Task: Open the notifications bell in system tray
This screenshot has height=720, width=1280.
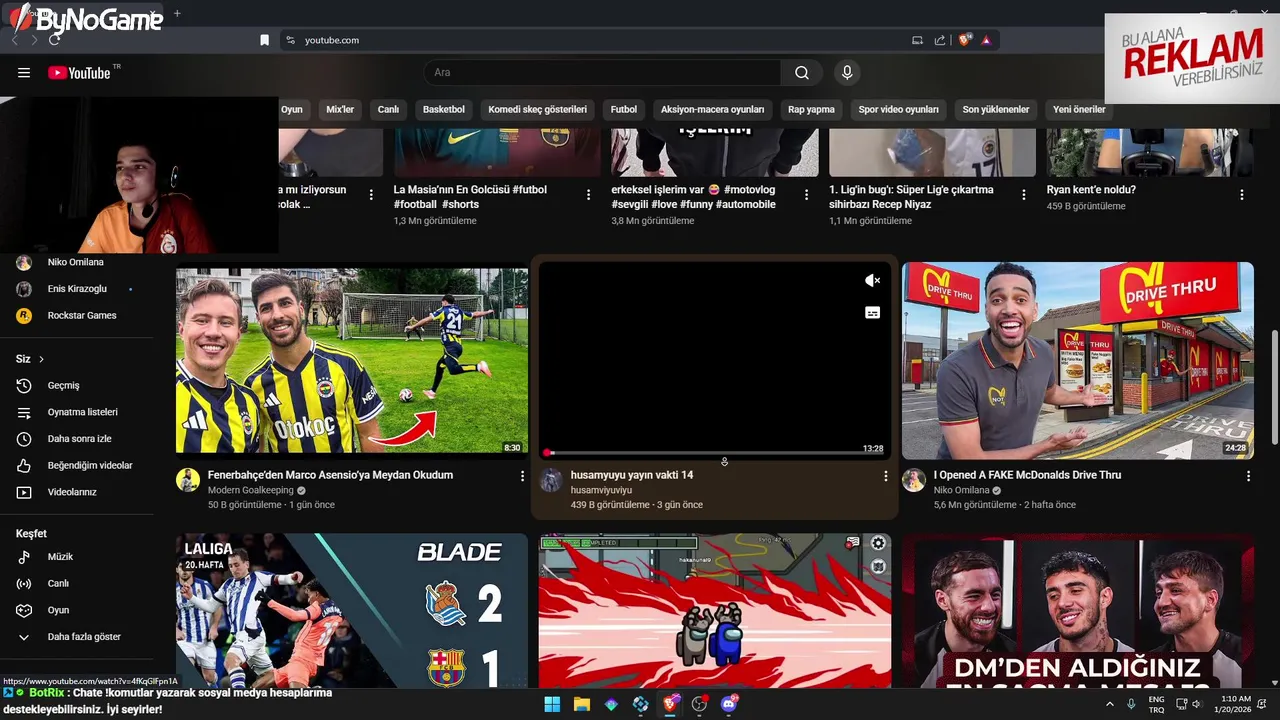Action: pyautogui.click(x=1261, y=704)
